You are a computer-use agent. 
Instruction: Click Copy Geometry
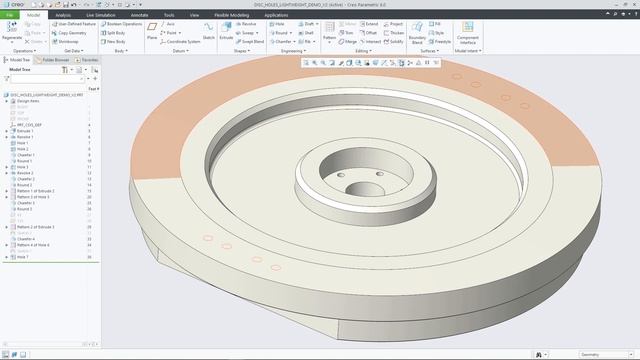(x=69, y=33)
